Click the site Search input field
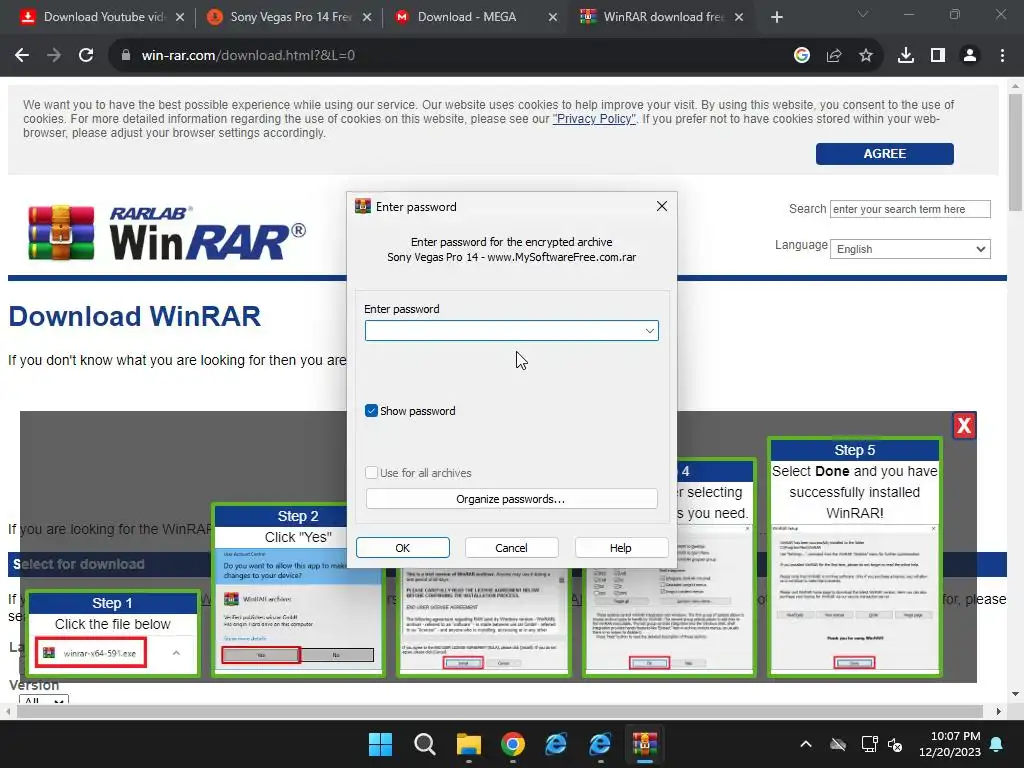Image resolution: width=1024 pixels, height=768 pixels. [910, 209]
